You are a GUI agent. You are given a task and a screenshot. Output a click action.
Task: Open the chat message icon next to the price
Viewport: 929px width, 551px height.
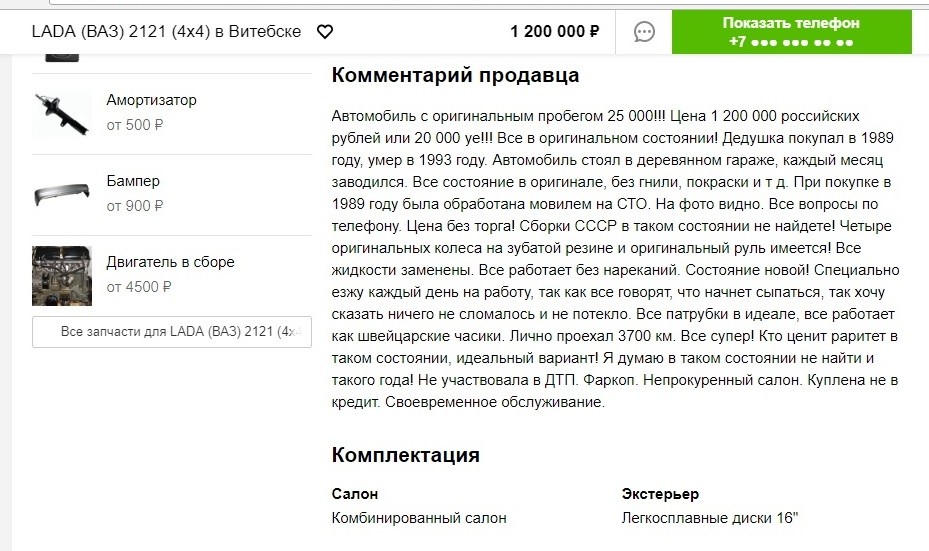tap(644, 32)
